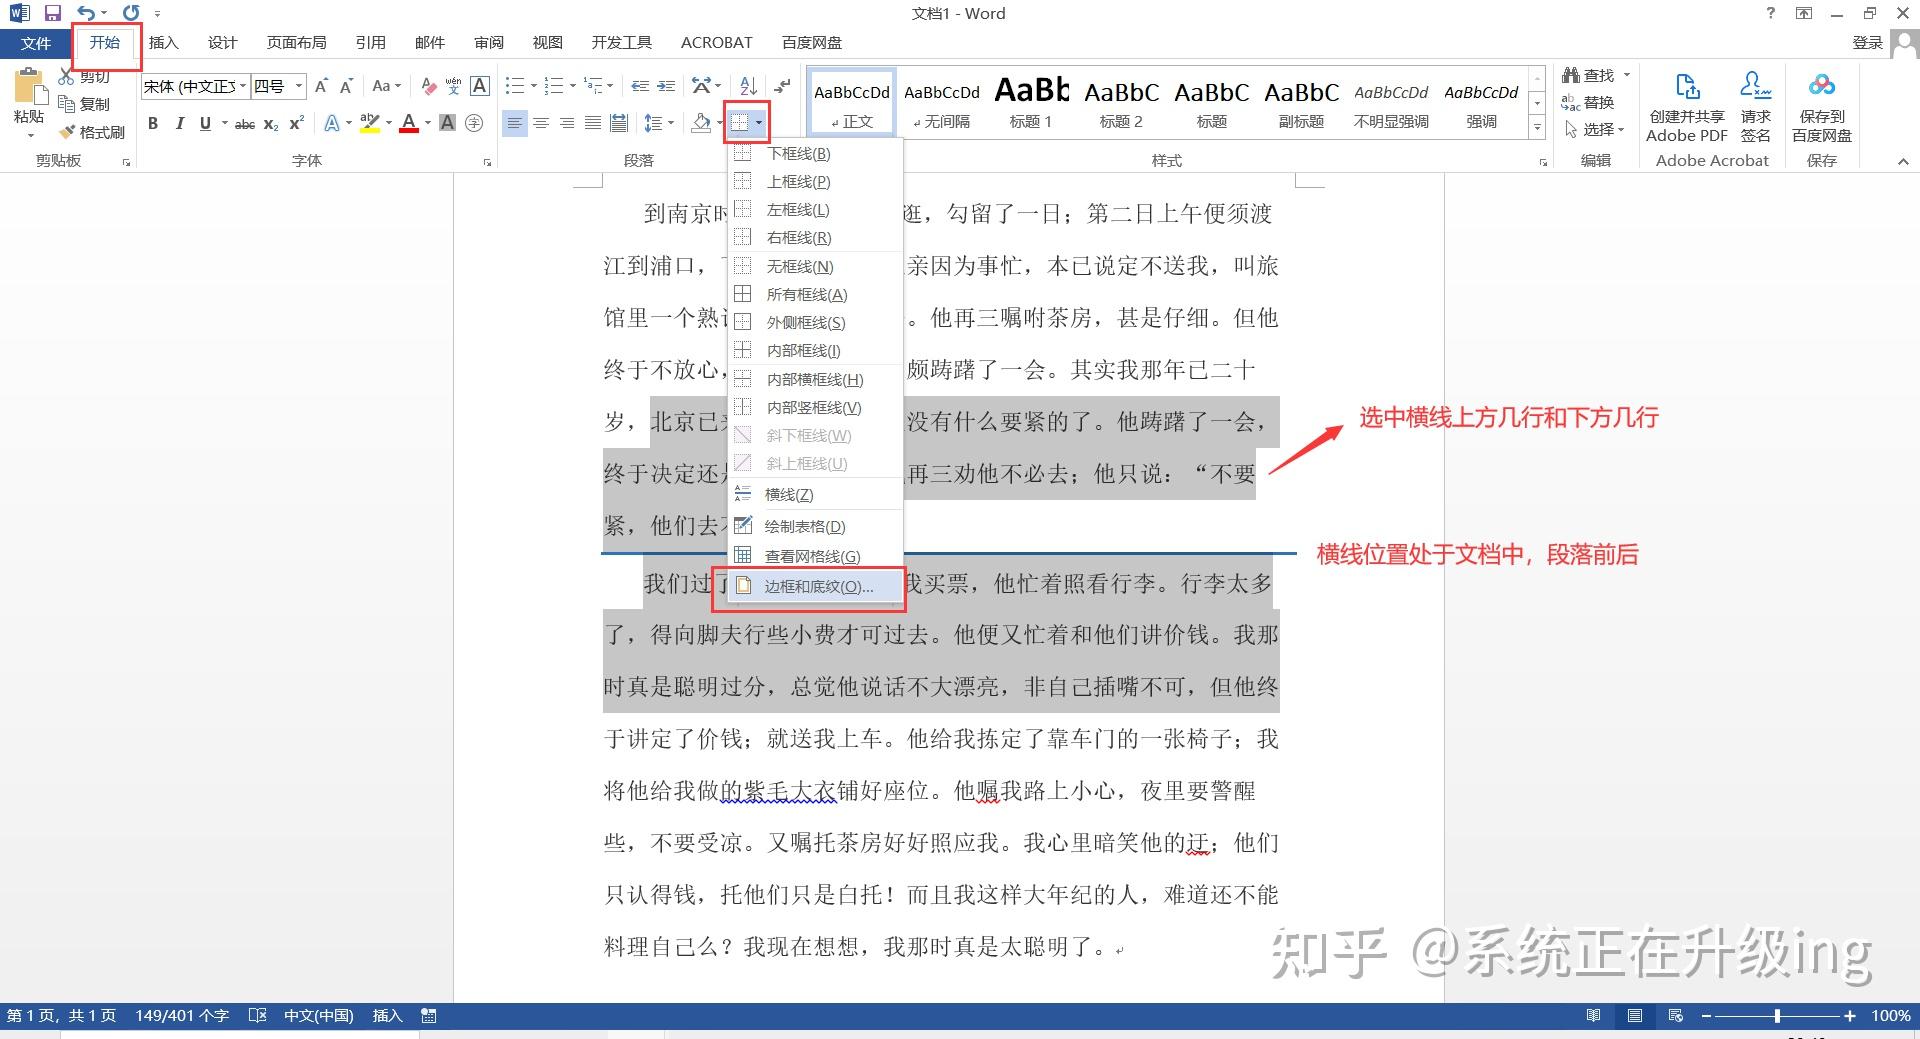Click the Numbering list icon
The width and height of the screenshot is (1920, 1039).
pos(553,87)
